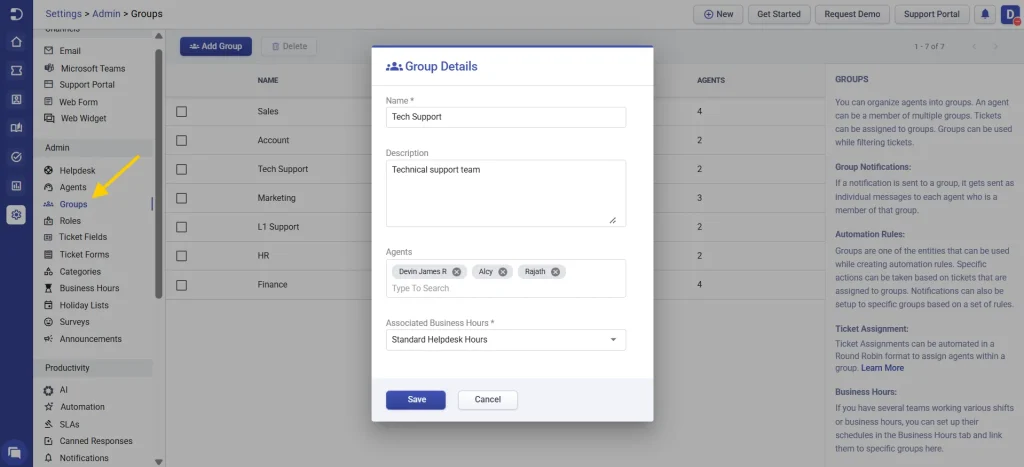Cancel the Group Details dialog
This screenshot has width=1024, height=467.
[487, 400]
